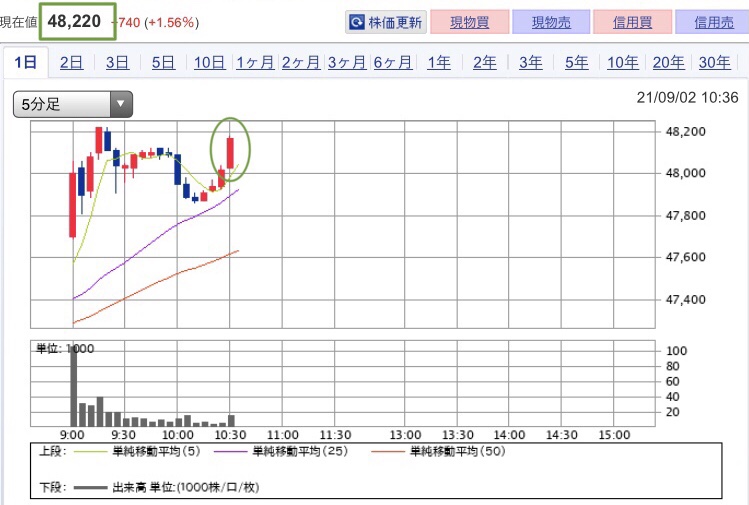The height and width of the screenshot is (505, 749).
Task: View the 5年 chart range
Action: (x=577, y=62)
